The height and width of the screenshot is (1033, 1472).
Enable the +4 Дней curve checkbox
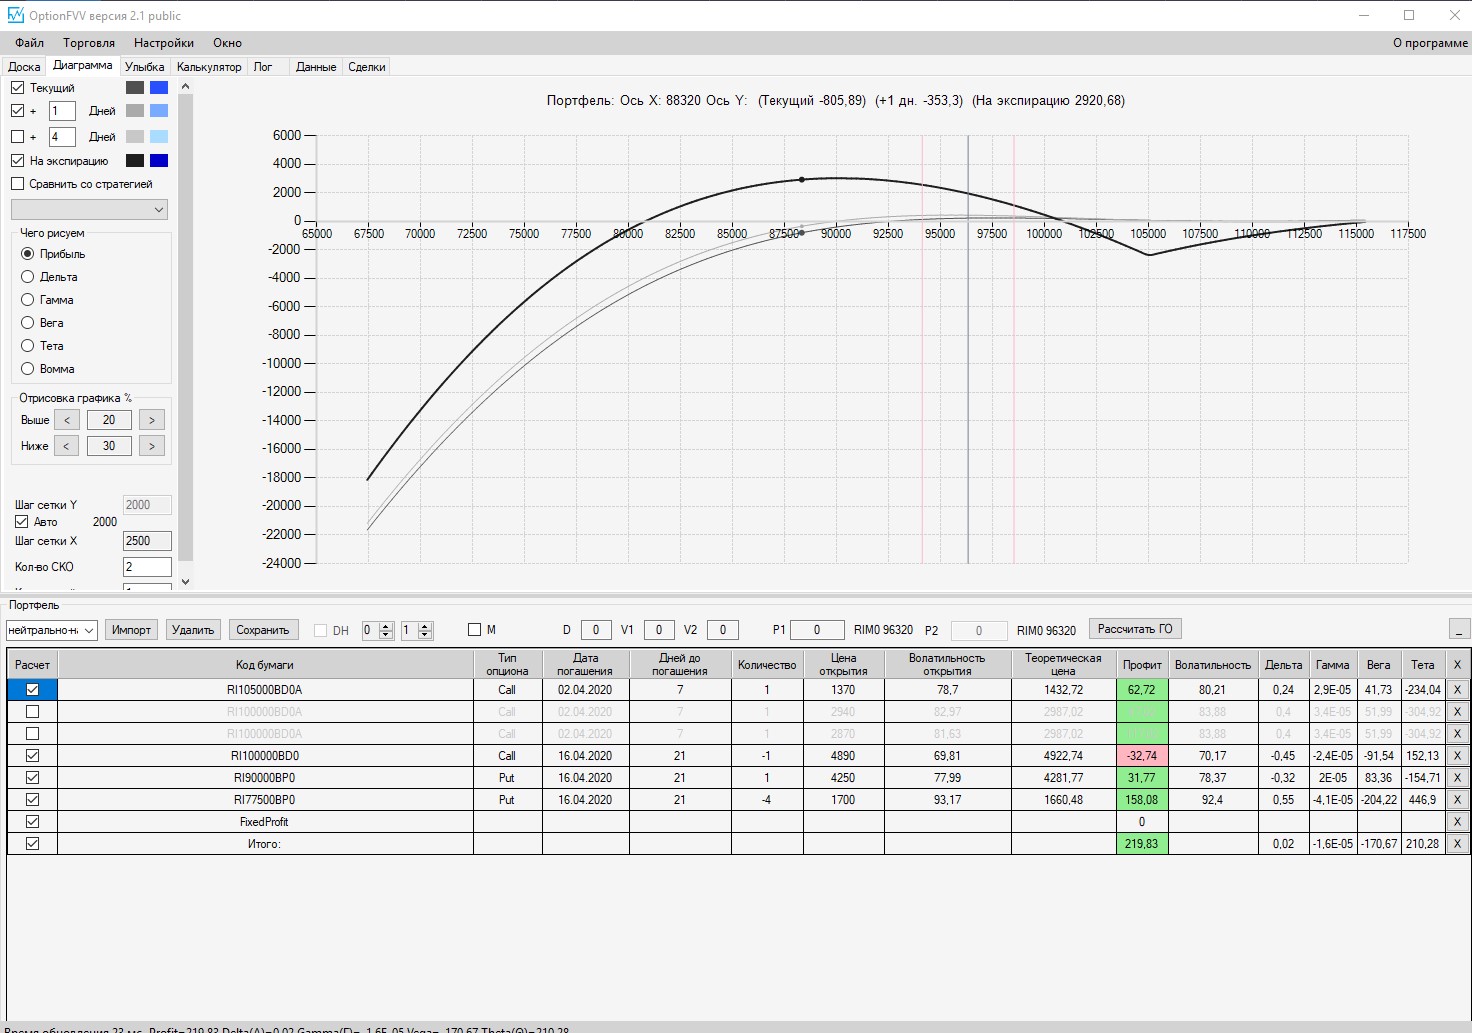tap(18, 137)
